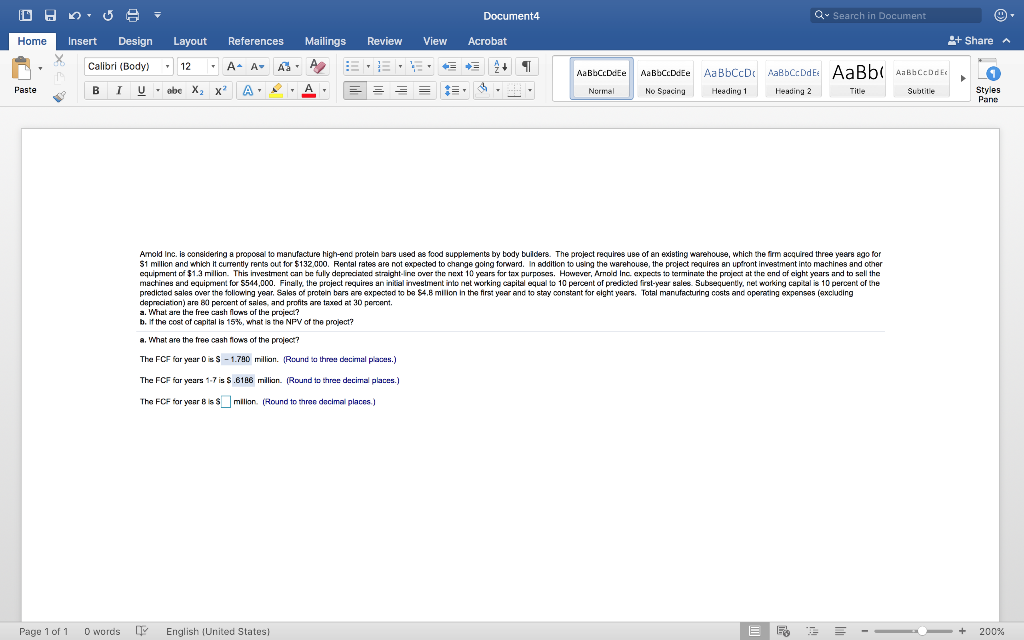Apply the Subtitle style

click(x=921, y=78)
